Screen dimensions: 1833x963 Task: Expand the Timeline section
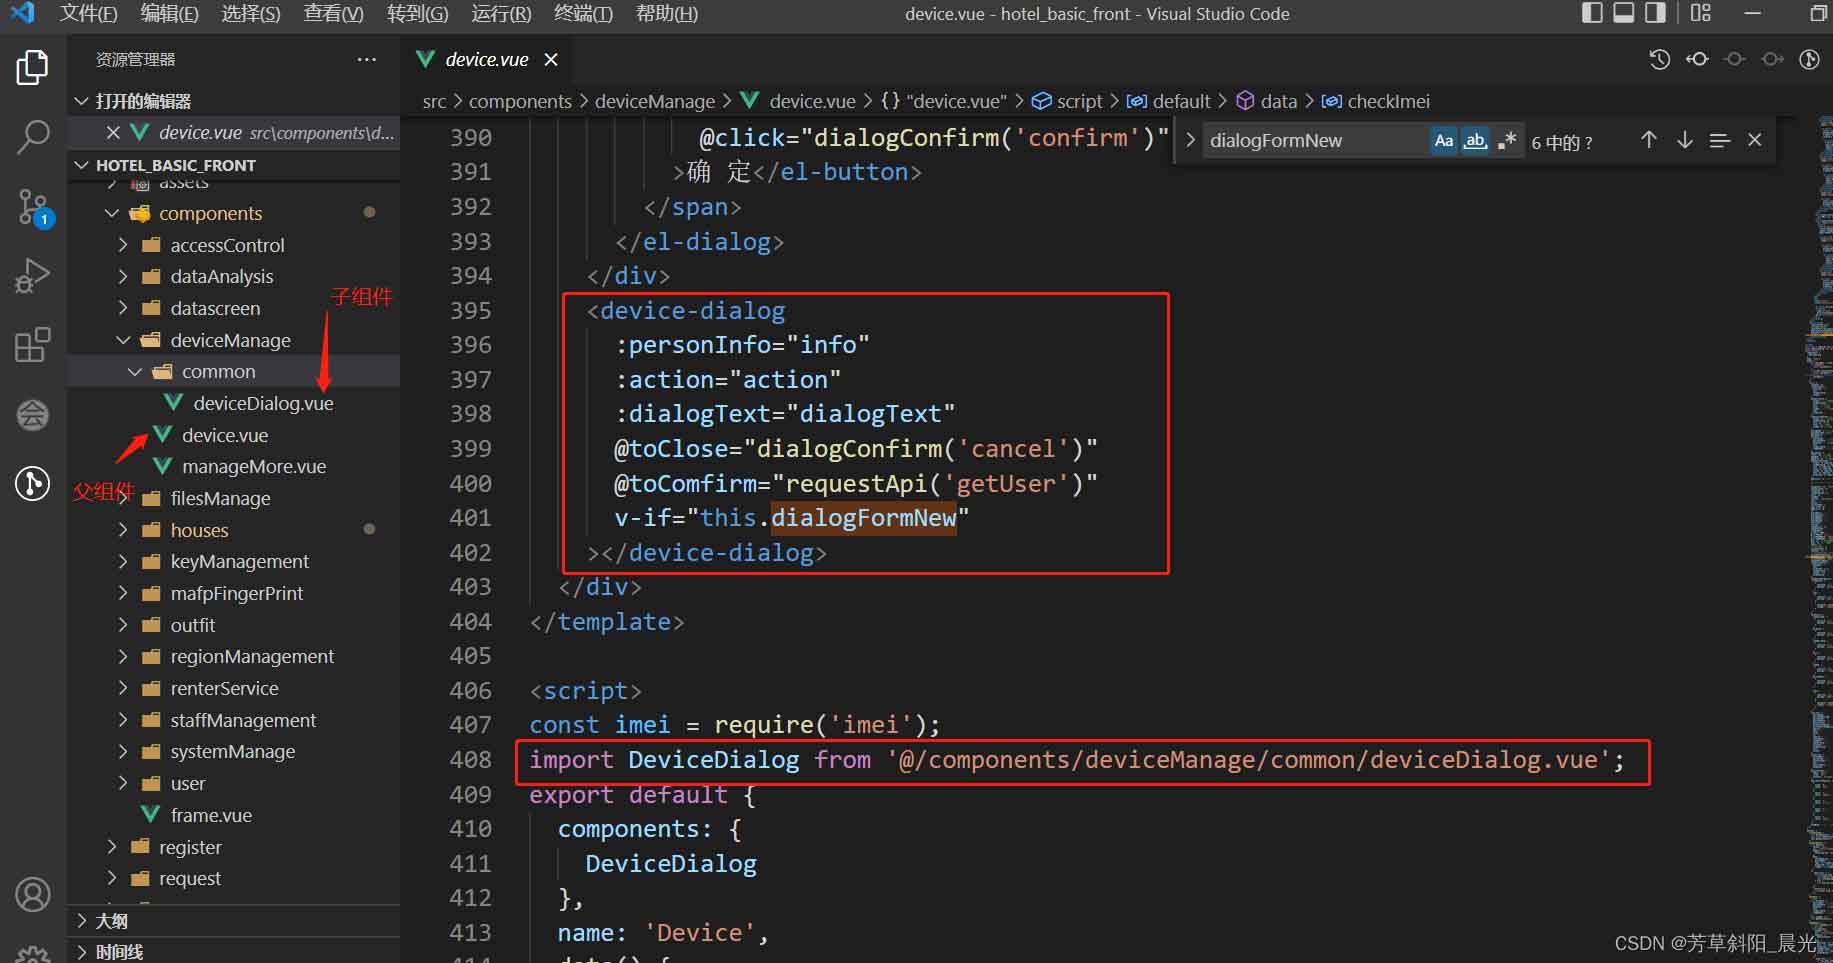[83, 952]
